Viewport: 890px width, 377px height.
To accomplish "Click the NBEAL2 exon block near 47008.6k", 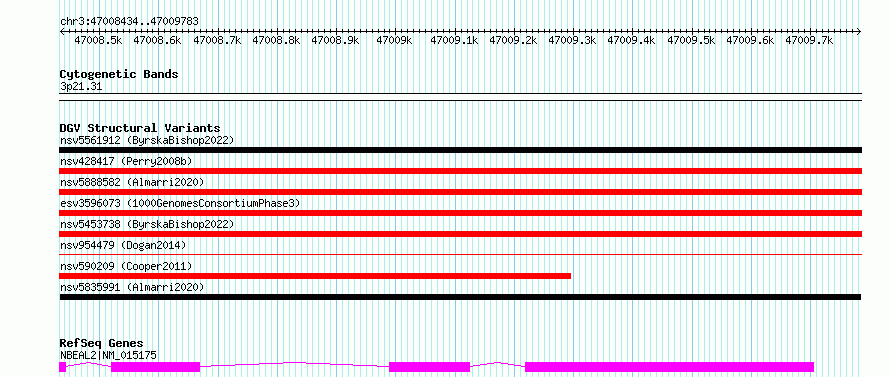I will (156, 367).
